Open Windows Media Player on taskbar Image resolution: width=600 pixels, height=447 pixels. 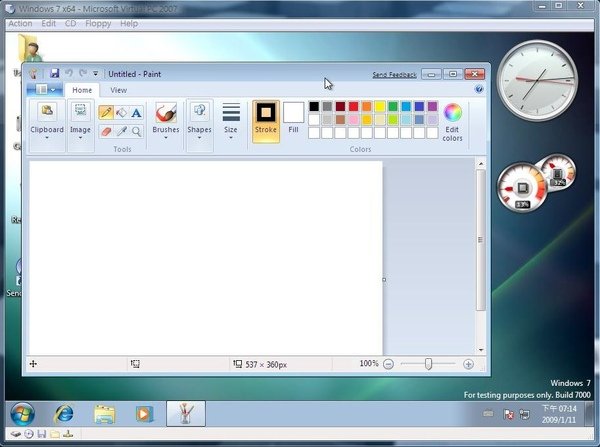(144, 414)
